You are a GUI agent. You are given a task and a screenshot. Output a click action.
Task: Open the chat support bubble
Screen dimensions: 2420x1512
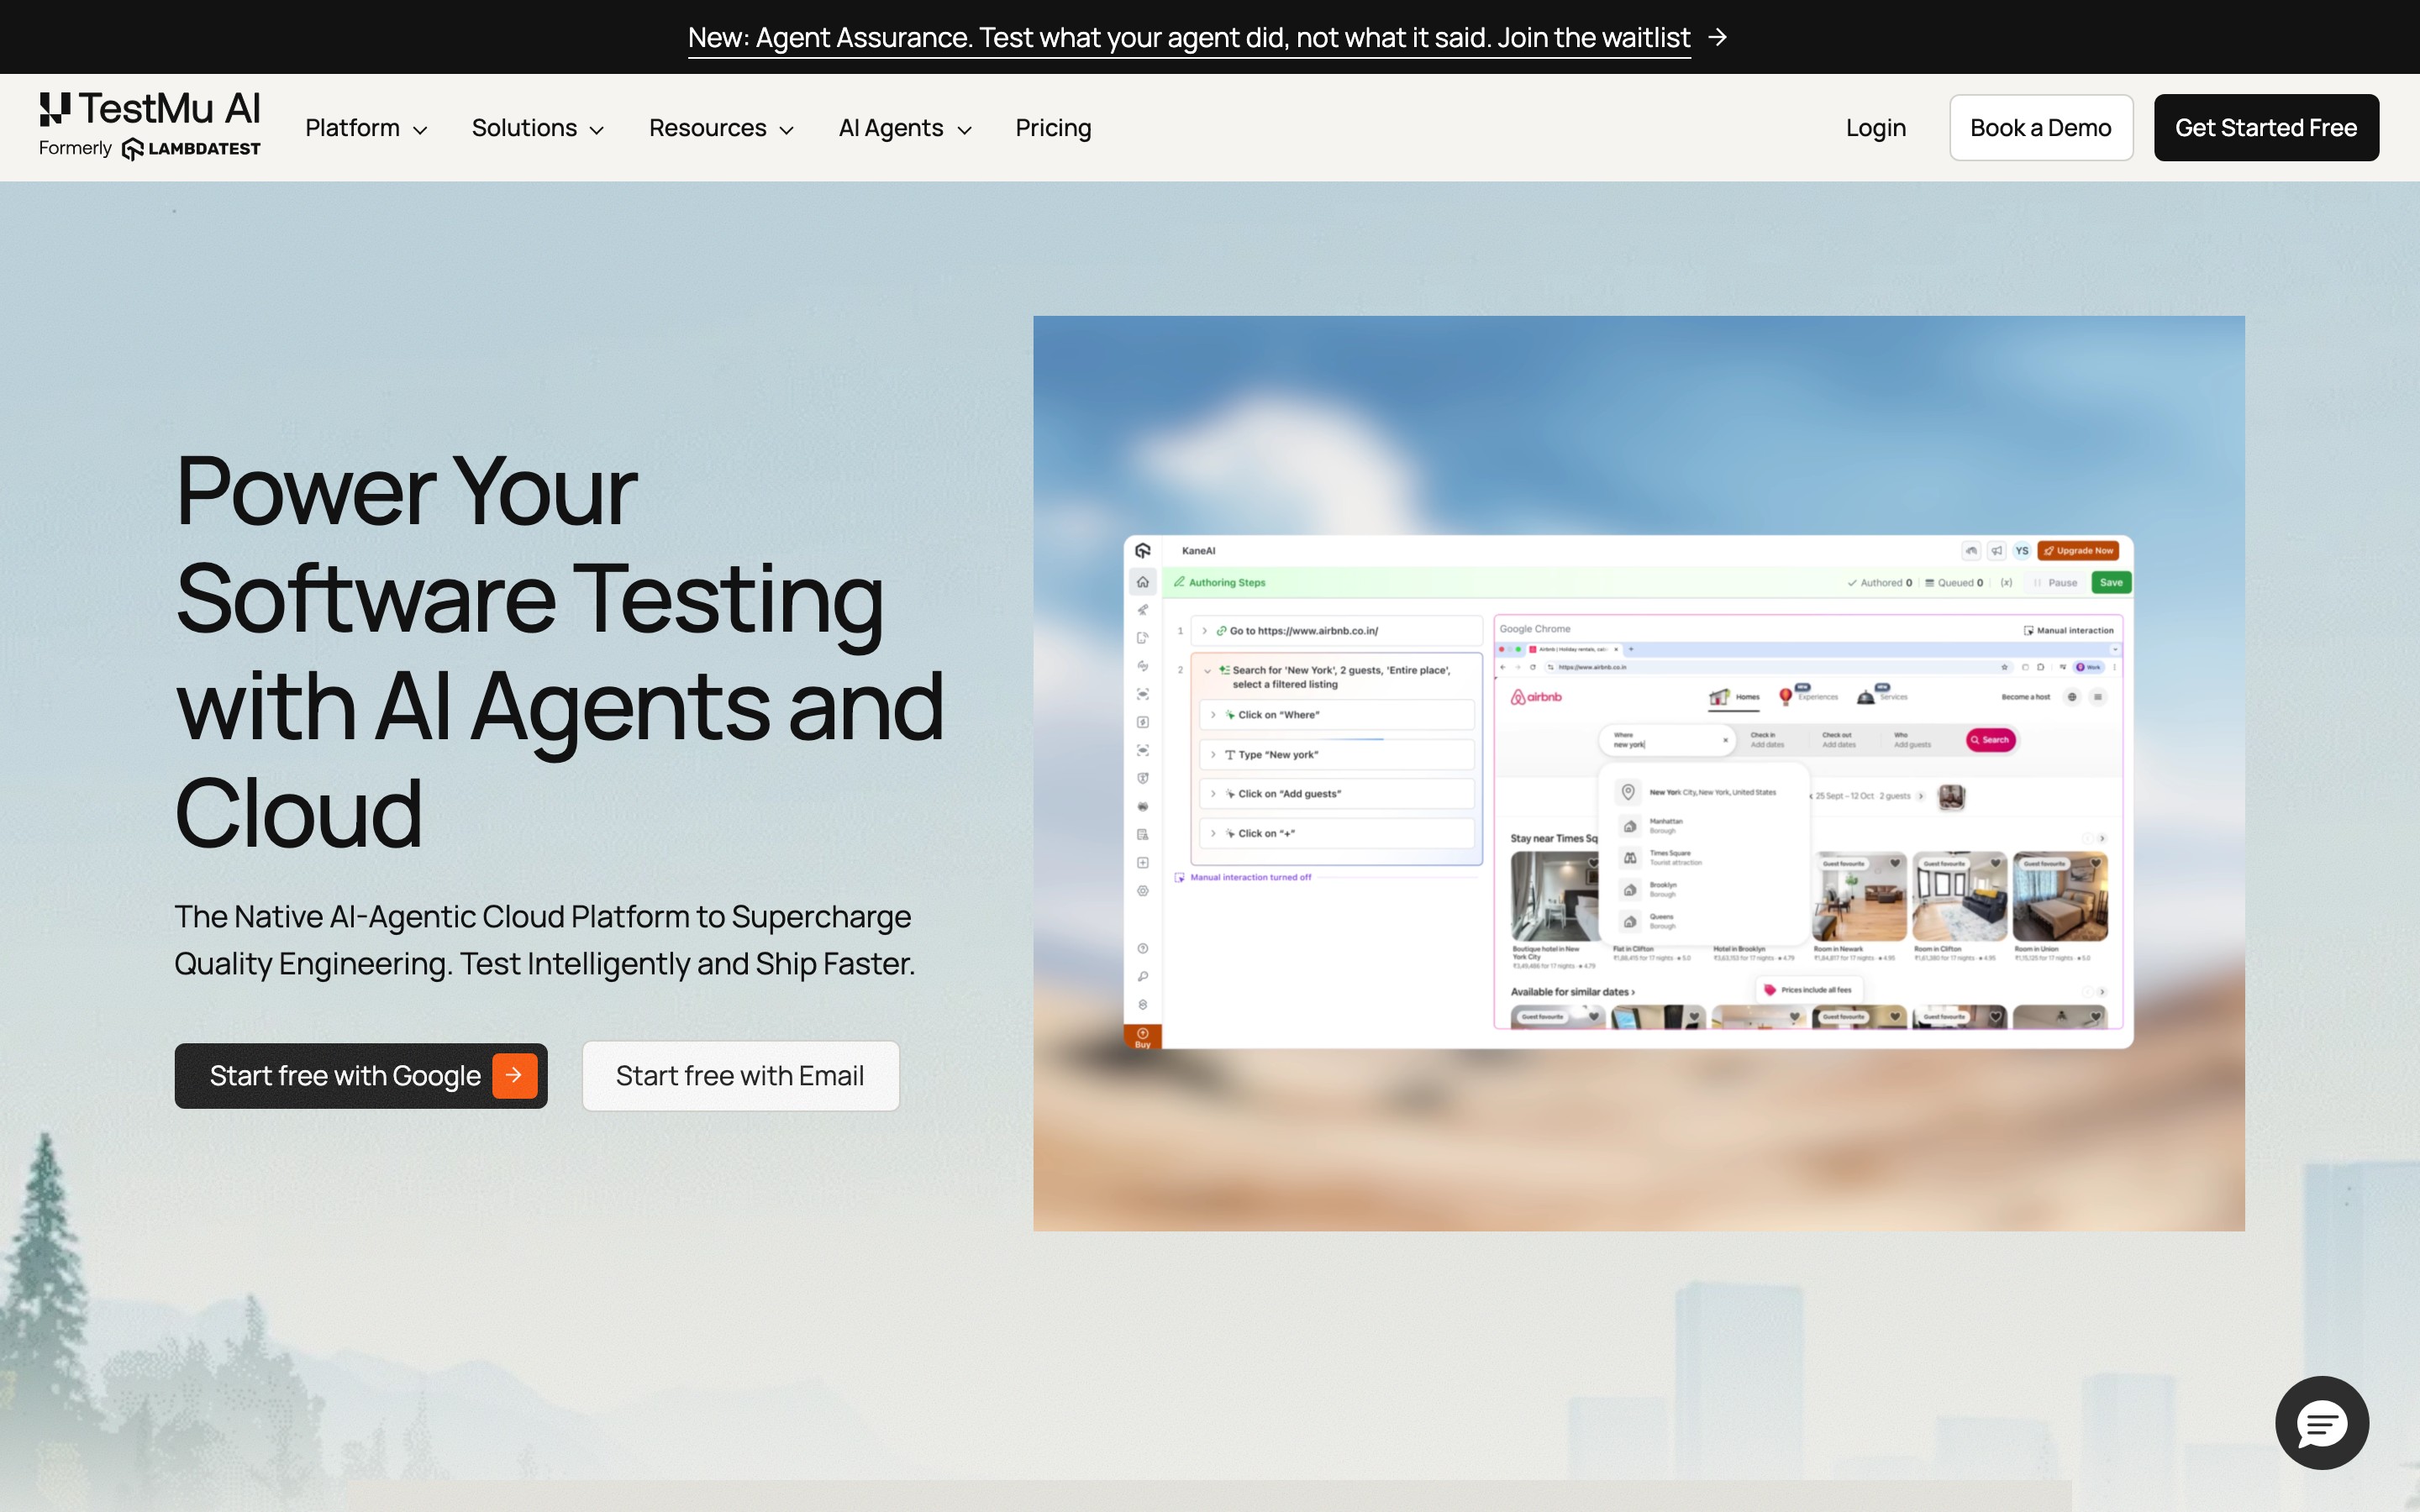tap(2321, 1422)
